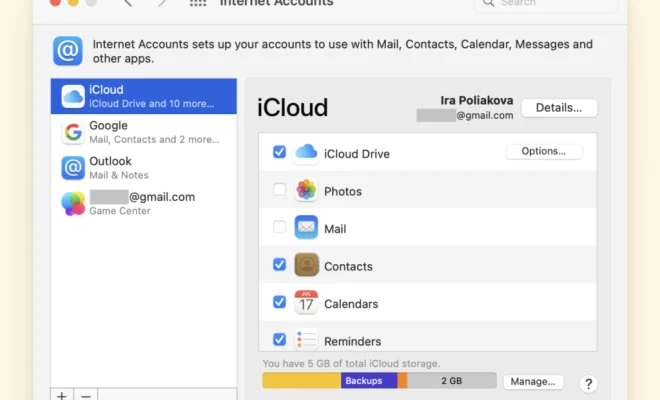Open help with question mark button
The height and width of the screenshot is (400, 660).
[x=588, y=384]
